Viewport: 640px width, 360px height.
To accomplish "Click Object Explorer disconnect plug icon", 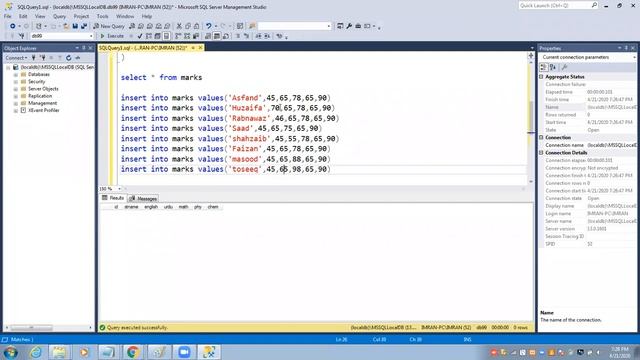I will pos(42,58).
